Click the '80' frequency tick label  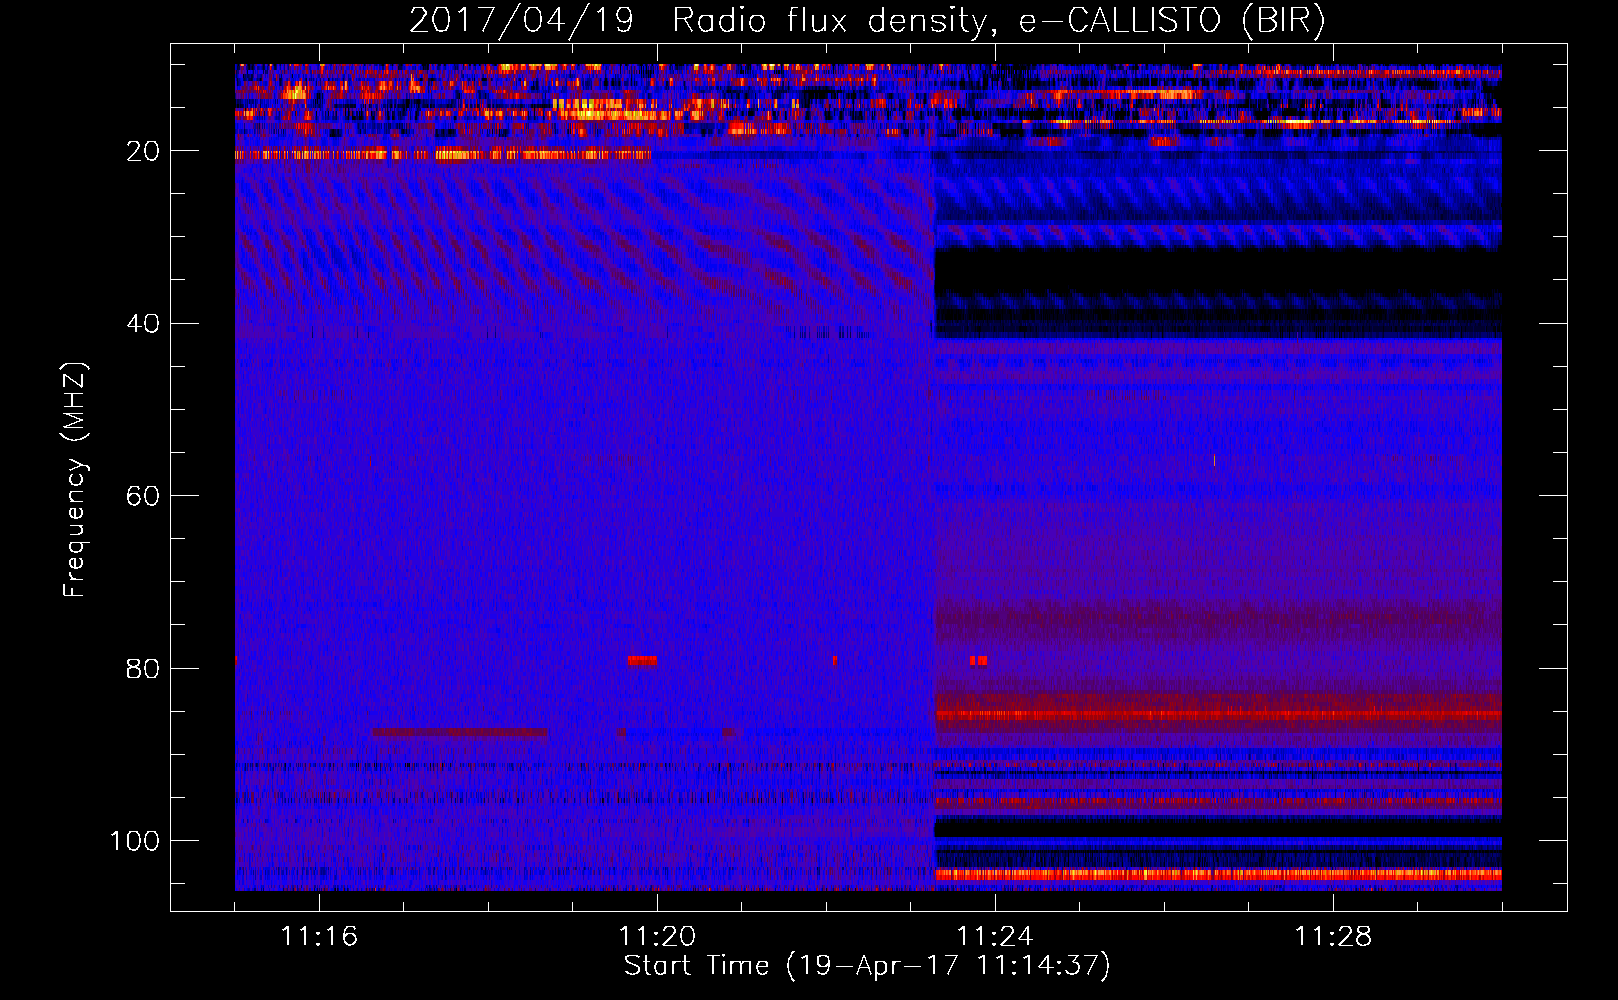(x=143, y=668)
